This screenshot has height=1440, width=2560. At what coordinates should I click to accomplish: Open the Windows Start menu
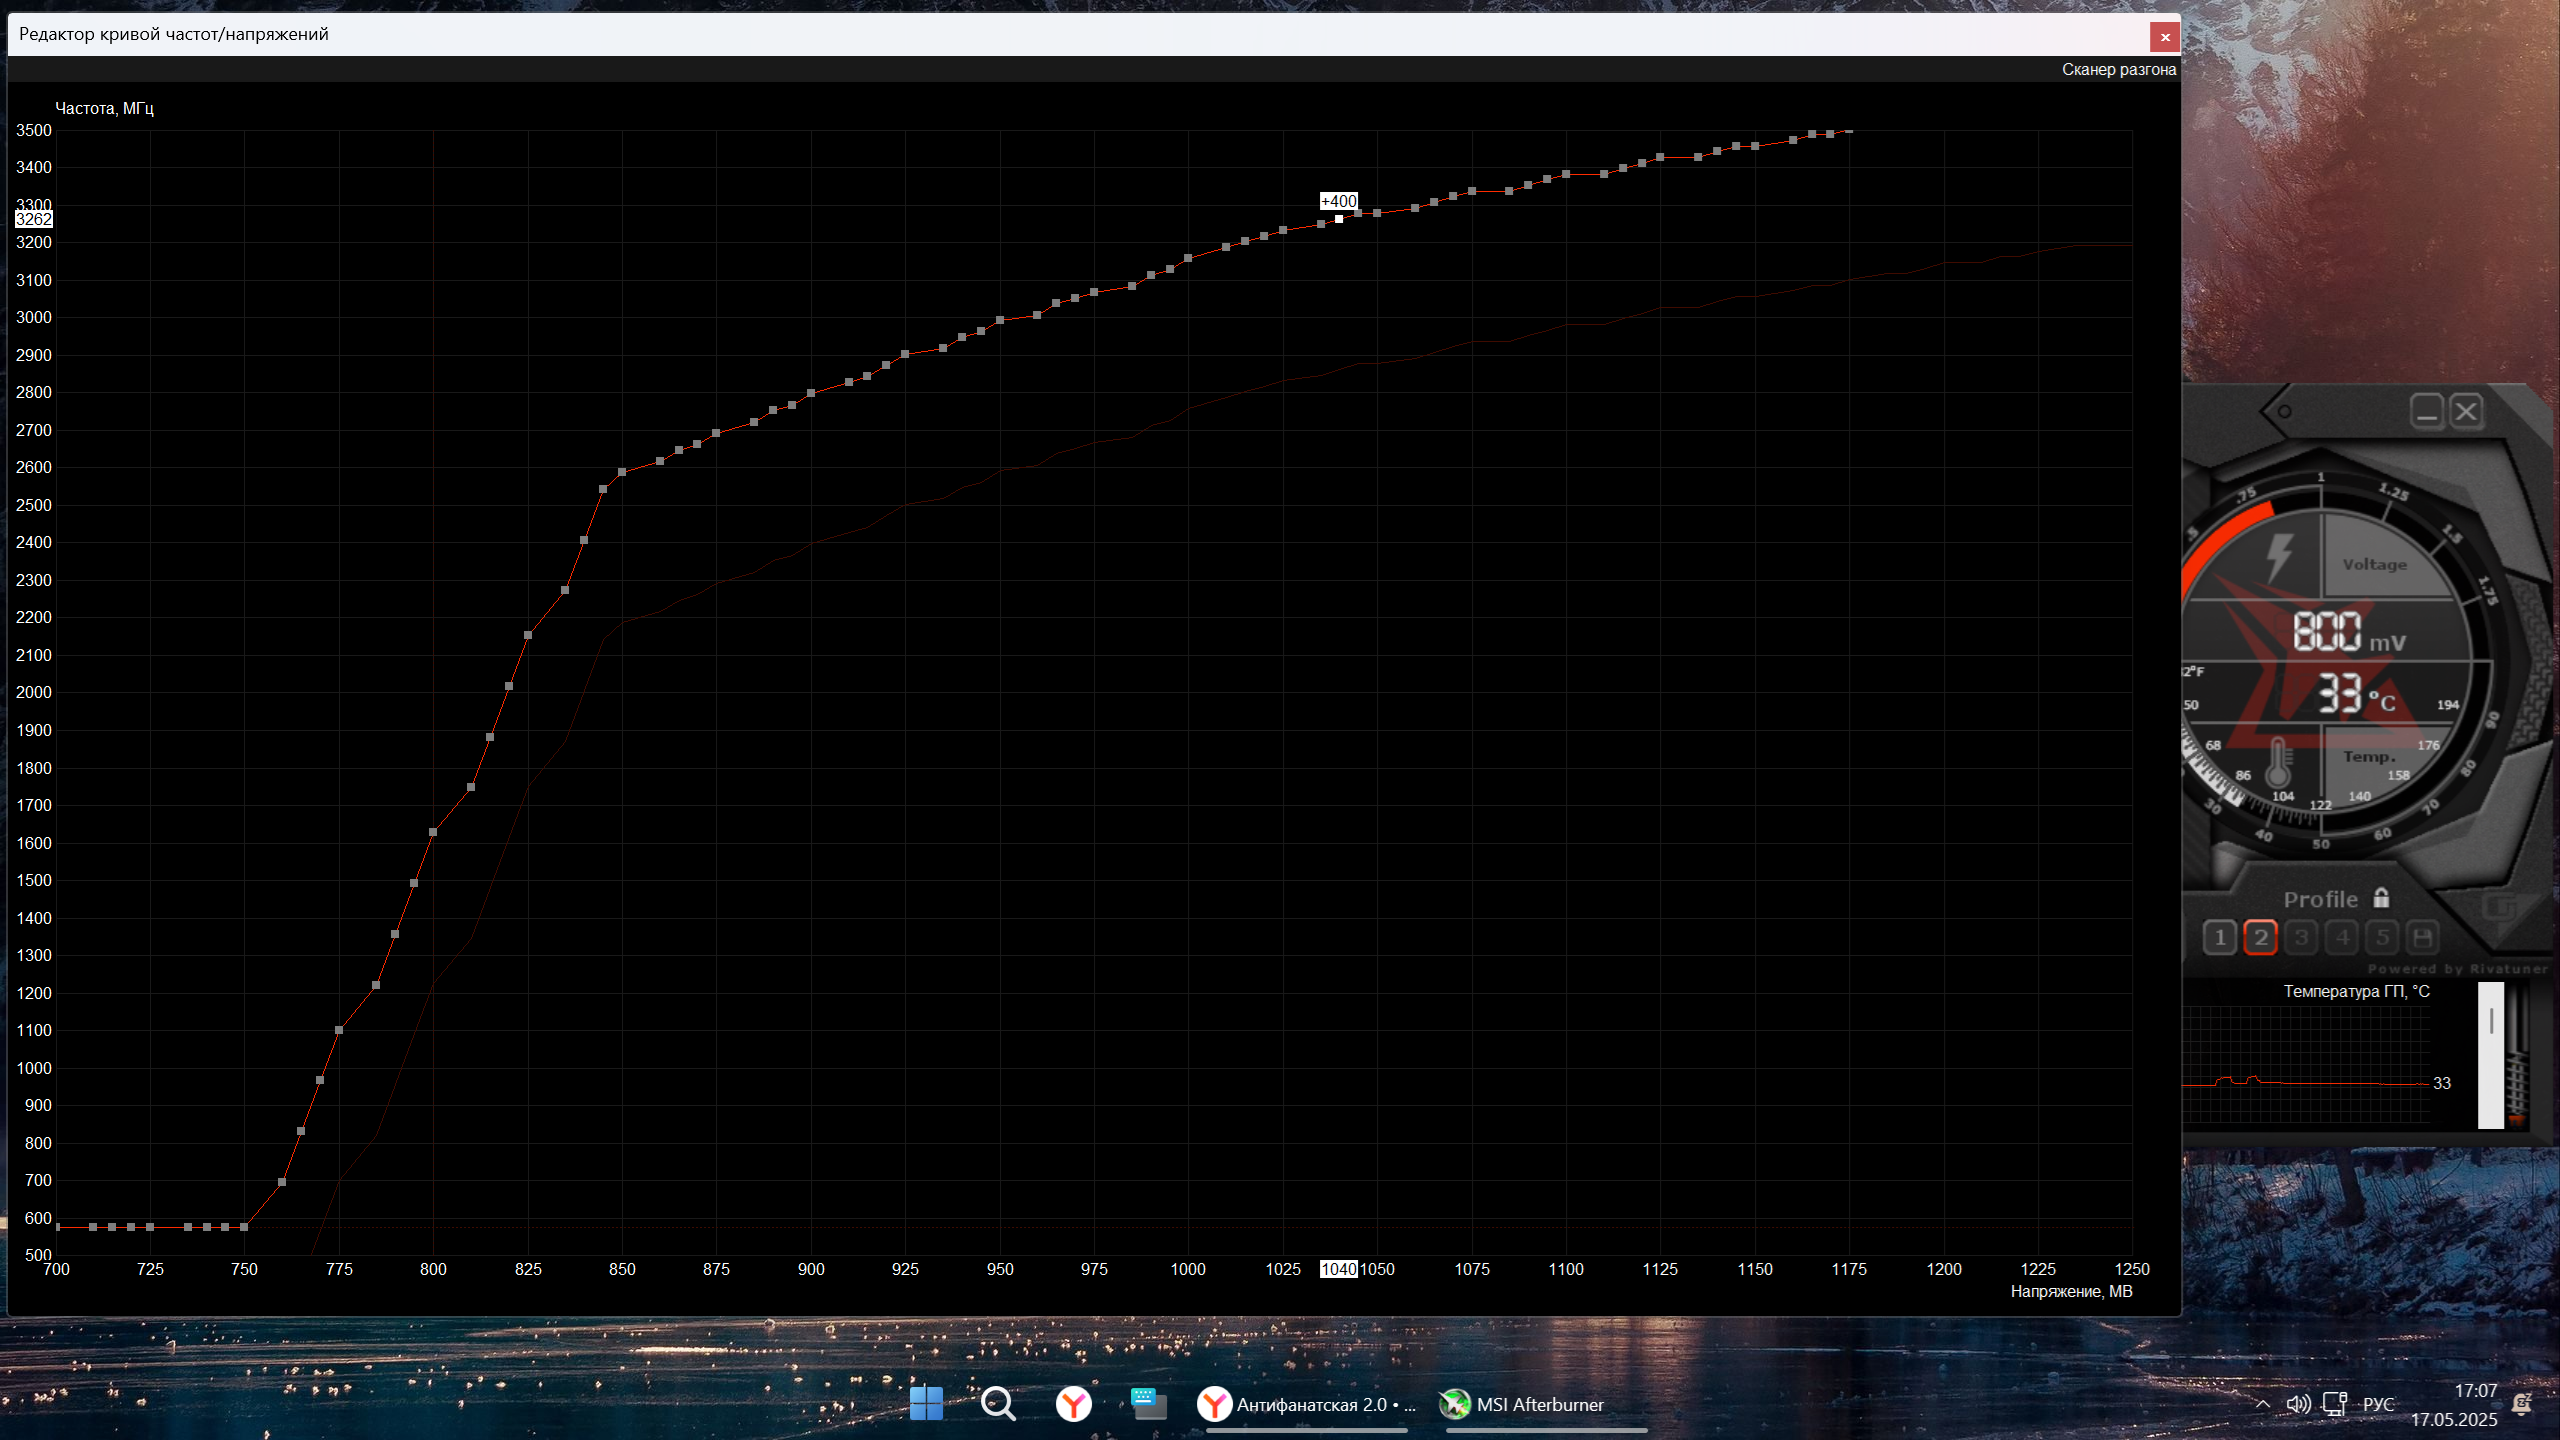tap(926, 1404)
